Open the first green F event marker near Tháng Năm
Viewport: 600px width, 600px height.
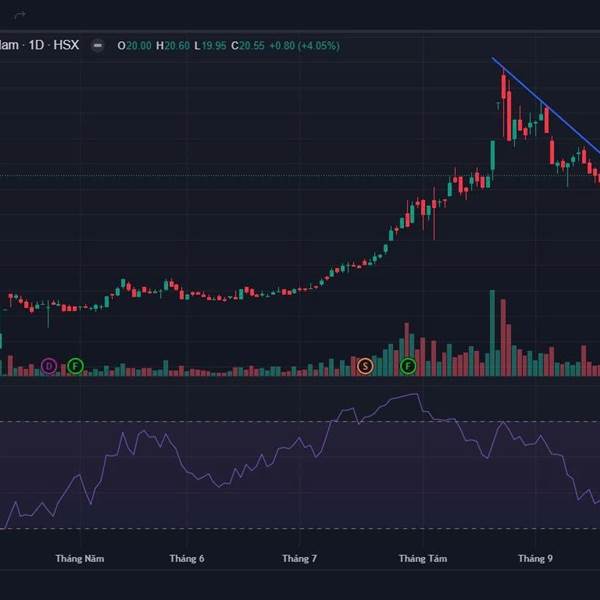(x=75, y=366)
